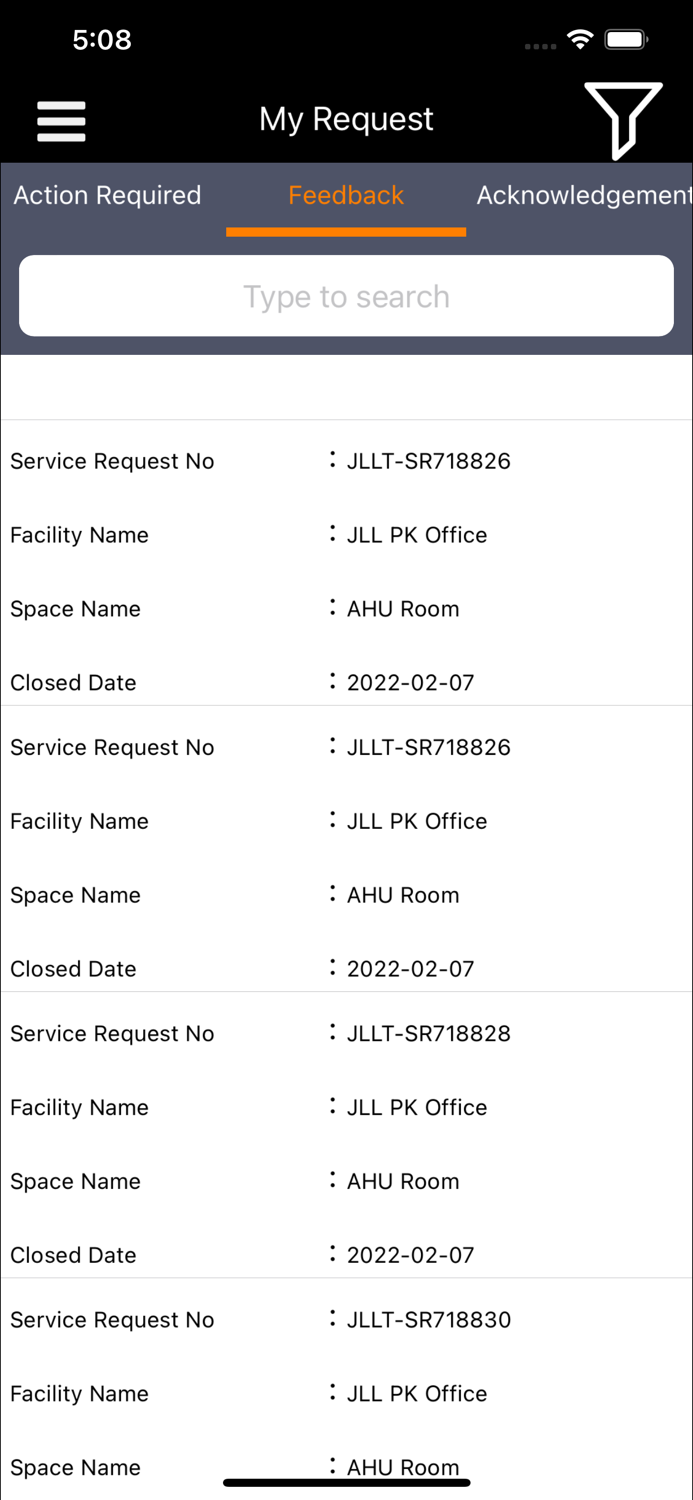Screen dimensions: 693x1500
Task: Tap the clock showing 5:08
Action: click(103, 39)
